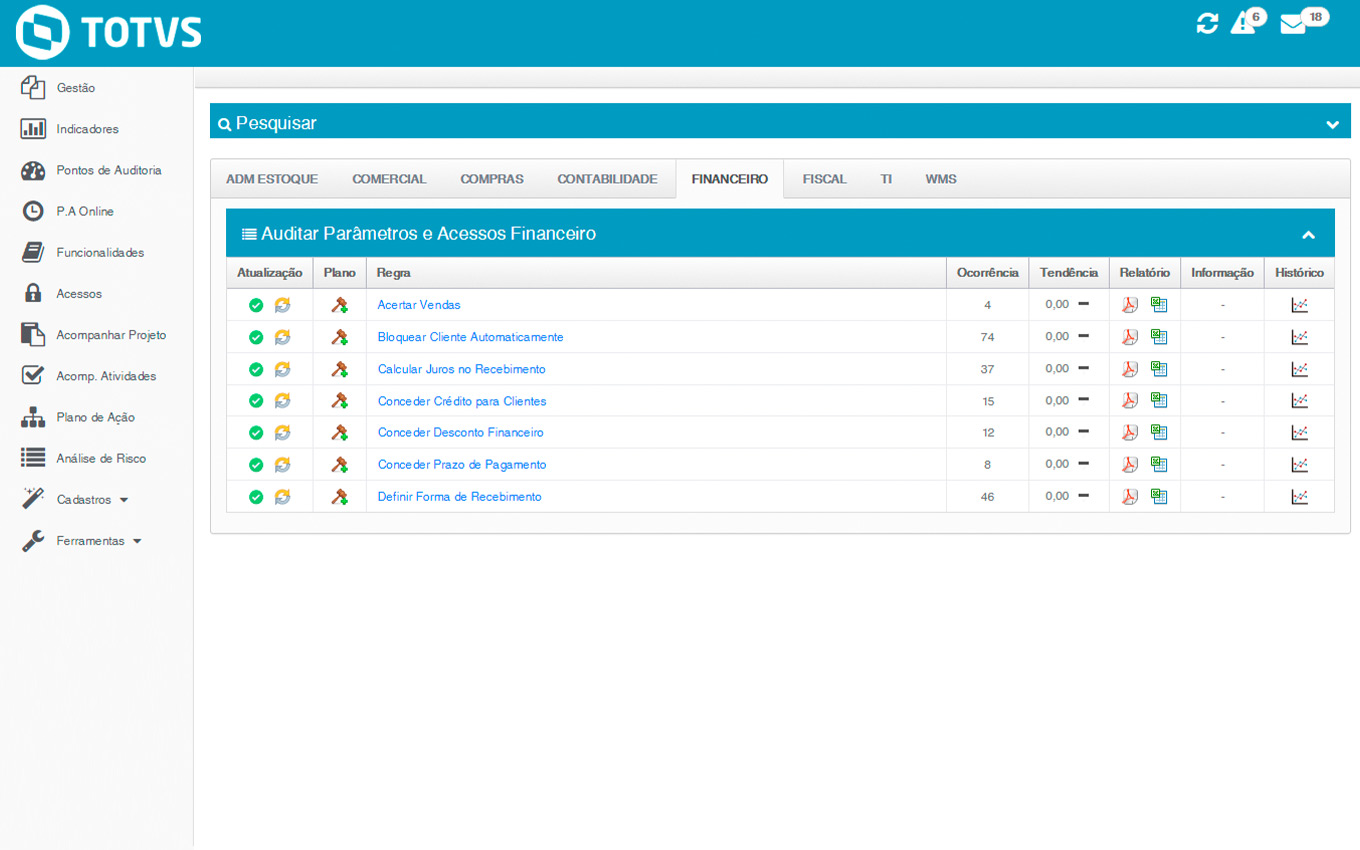The width and height of the screenshot is (1360, 850).
Task: Open the Calcular Juros no Recebimento link
Action: (461, 369)
